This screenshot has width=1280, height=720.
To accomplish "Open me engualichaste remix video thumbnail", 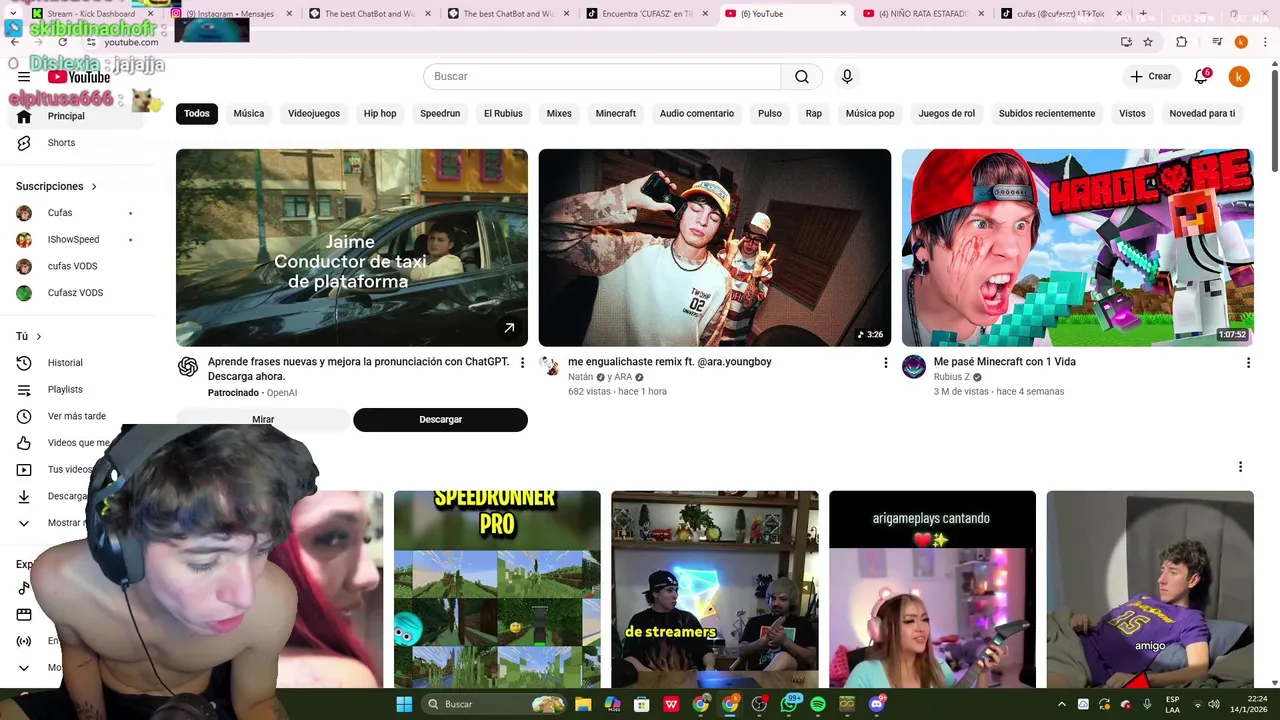I will (715, 248).
